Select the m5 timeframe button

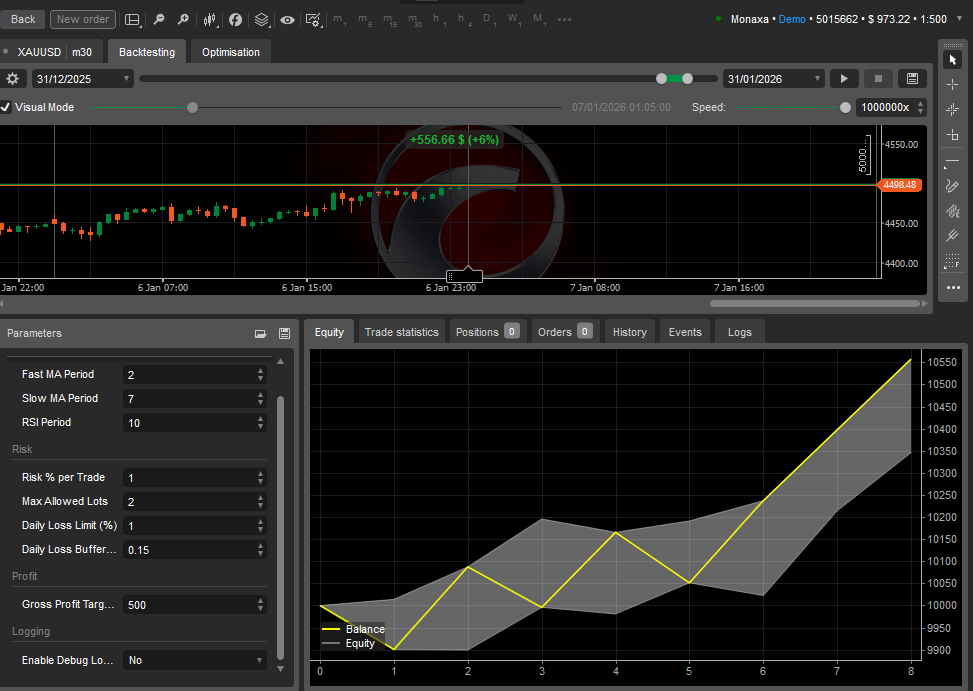365,19
